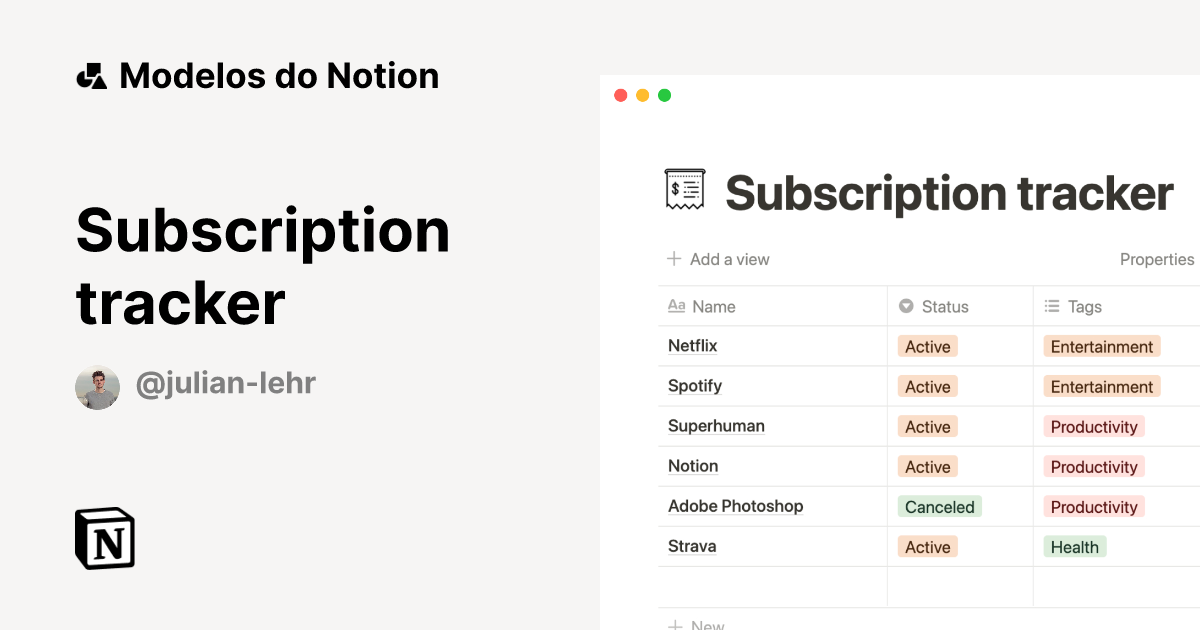Click the Aa icon in the Name column header

(x=675, y=306)
